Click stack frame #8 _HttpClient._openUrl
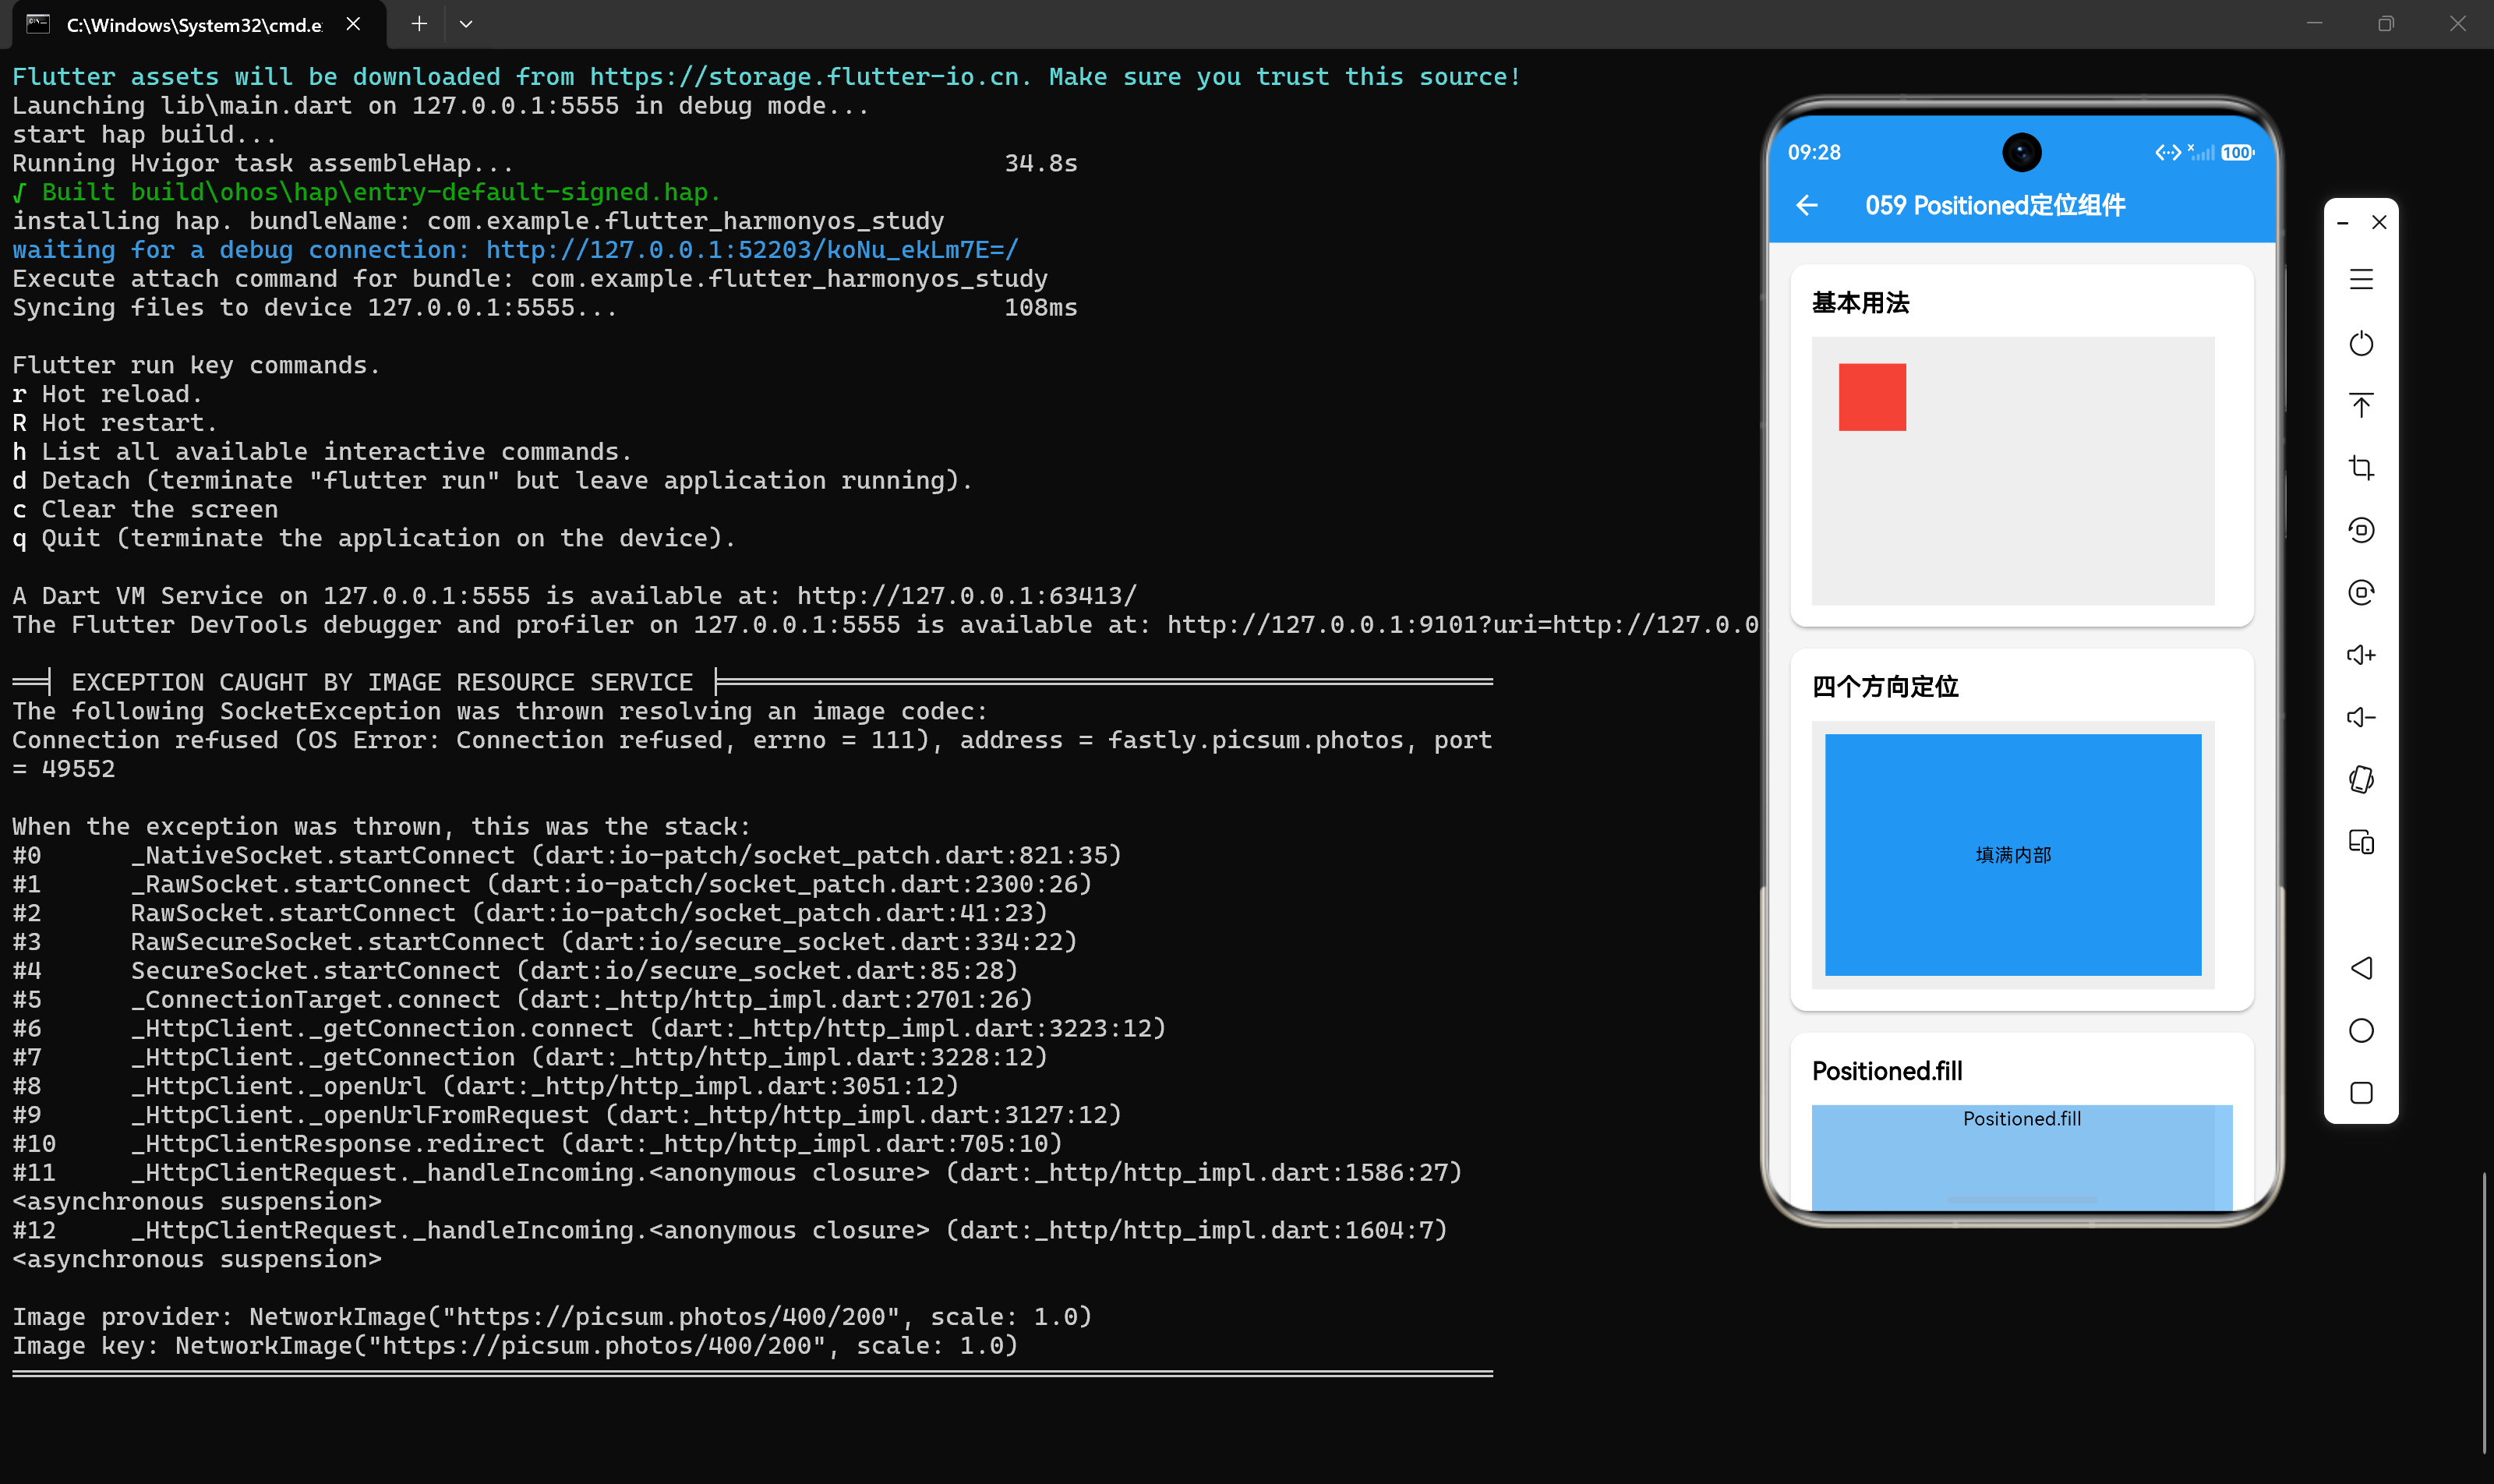Screen dimensions: 2494x1484 pos(485,1086)
